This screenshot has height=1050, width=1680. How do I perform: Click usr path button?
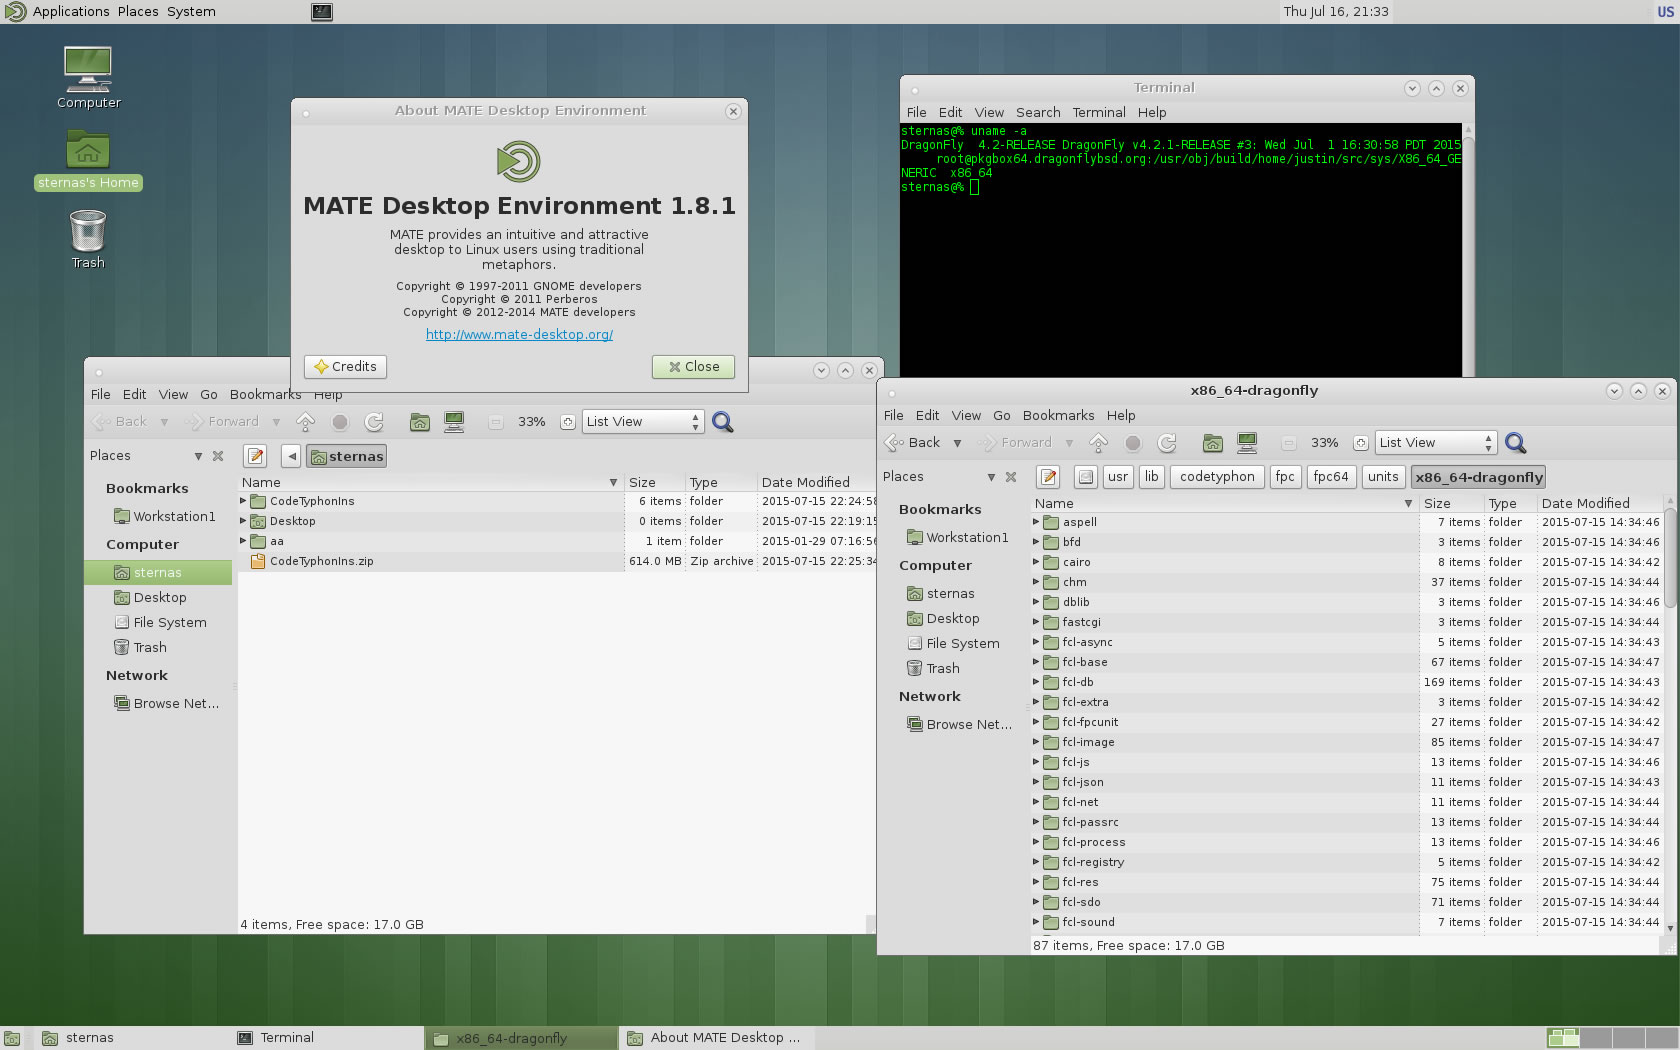[x=1118, y=477]
